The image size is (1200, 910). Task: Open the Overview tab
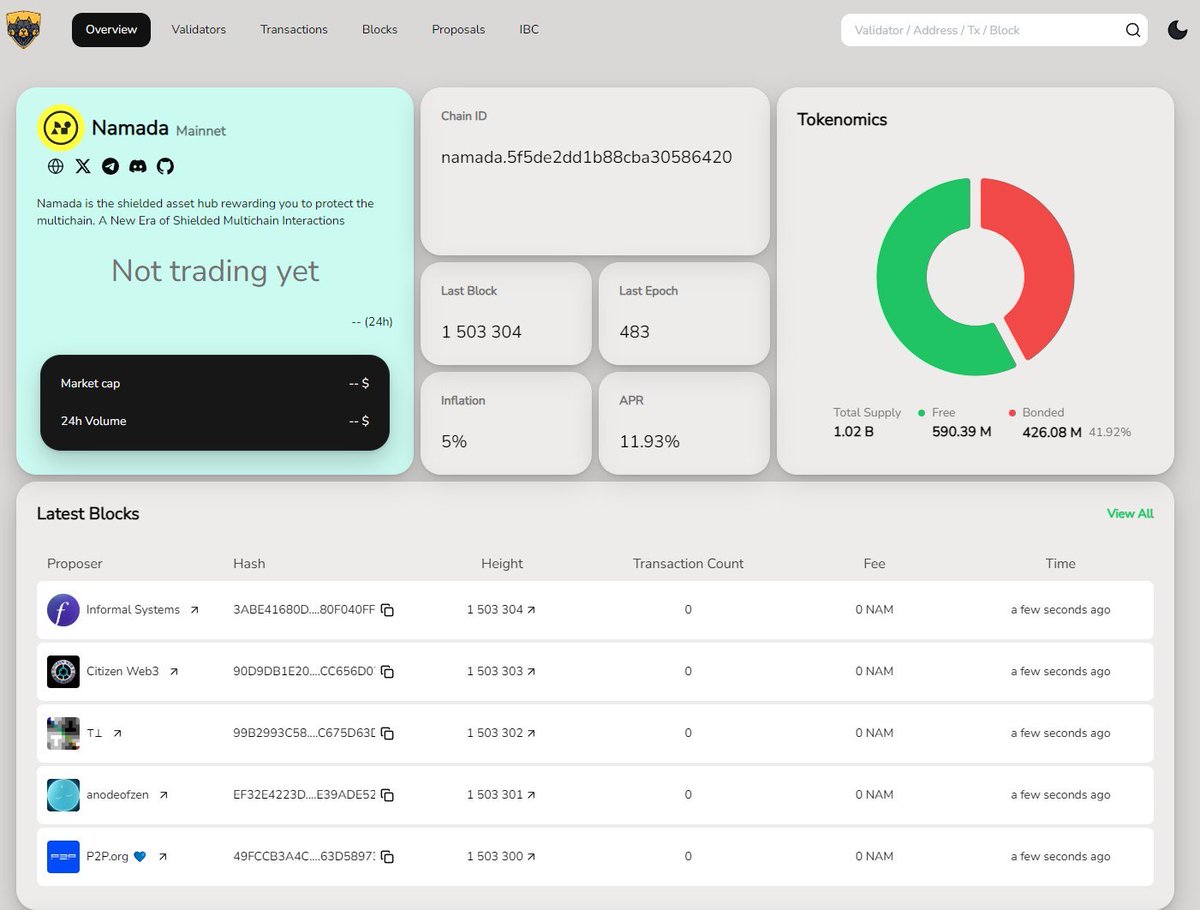coord(111,29)
